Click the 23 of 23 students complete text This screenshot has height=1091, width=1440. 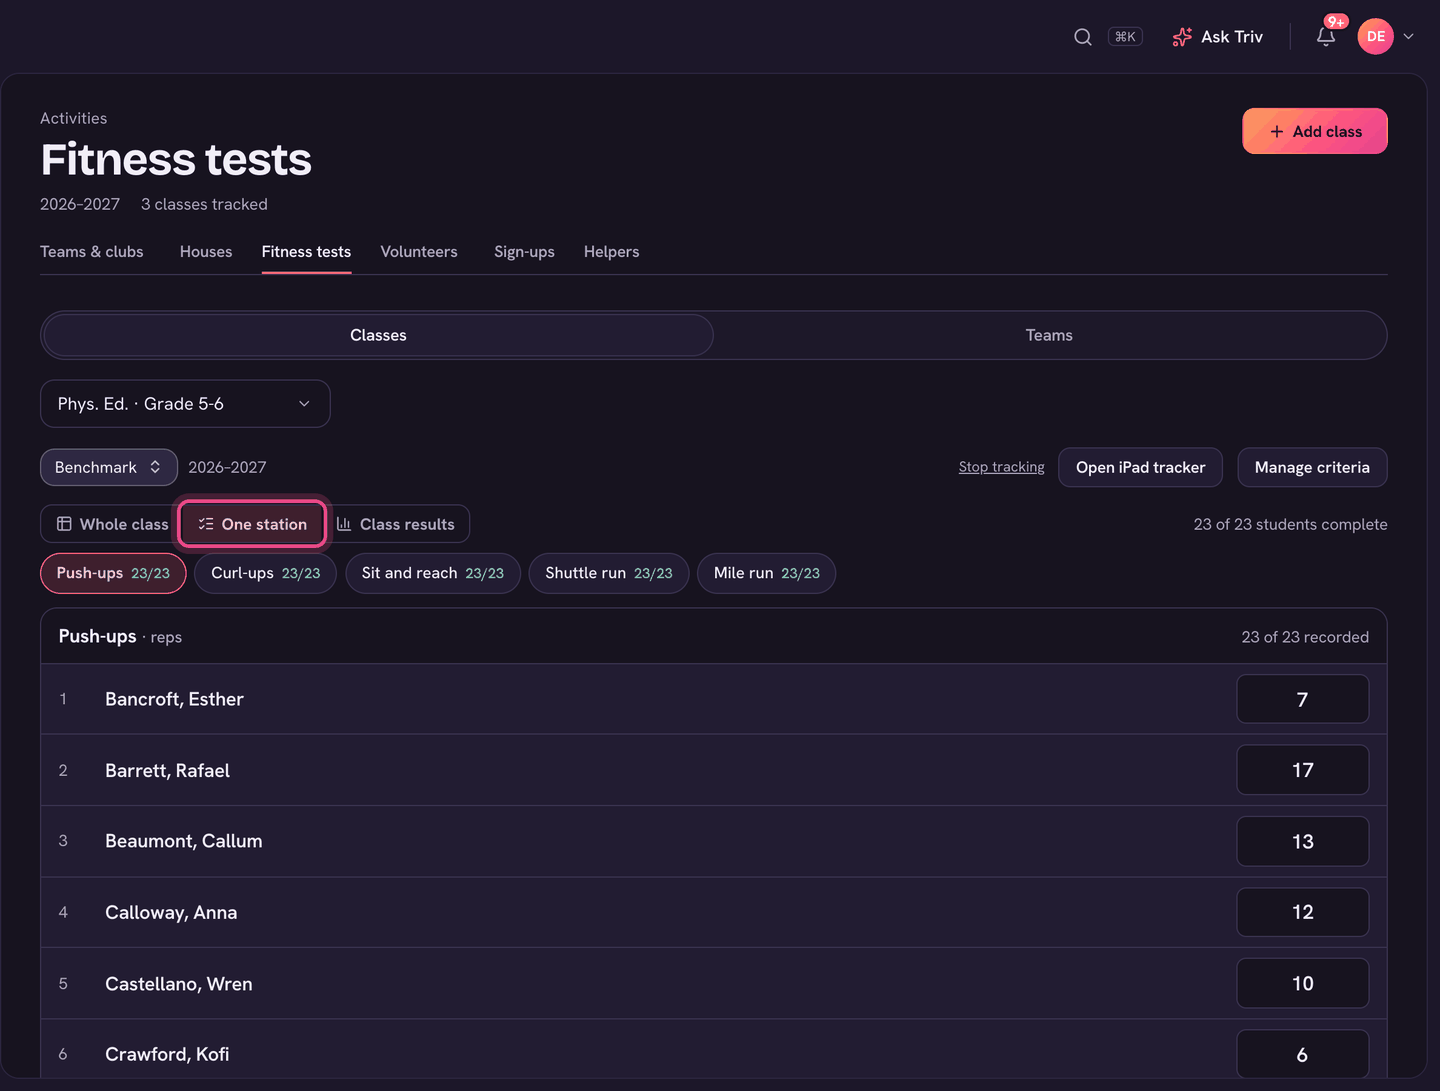click(1290, 524)
